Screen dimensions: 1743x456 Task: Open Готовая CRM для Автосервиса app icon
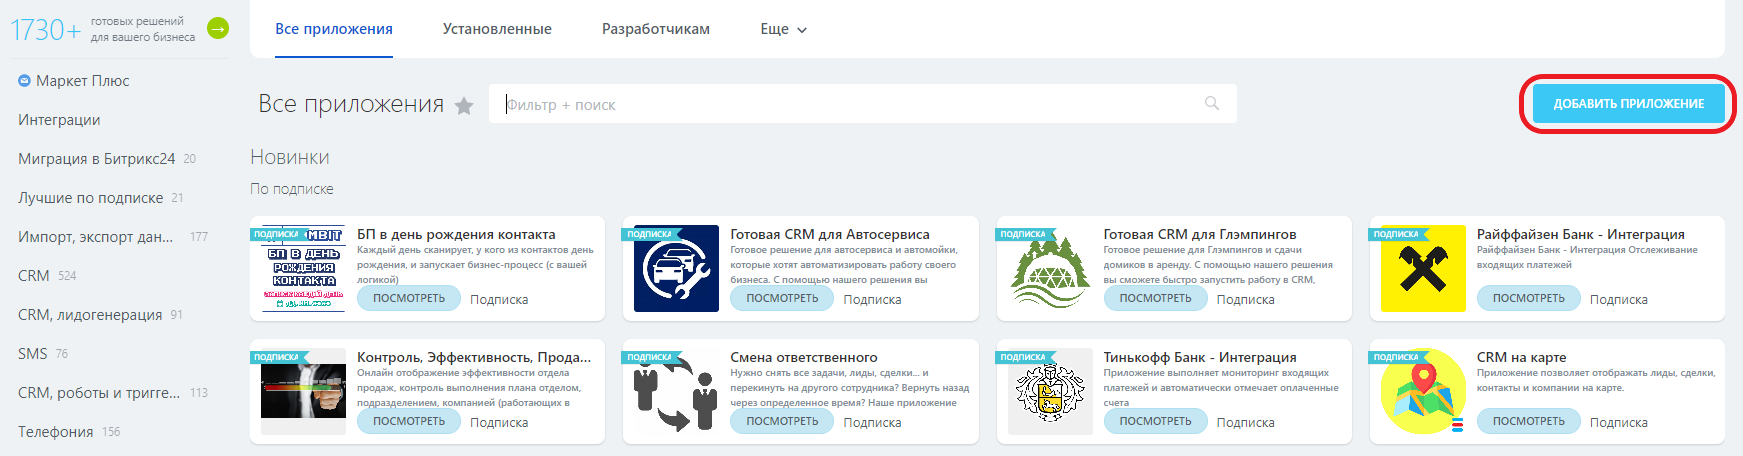click(676, 268)
